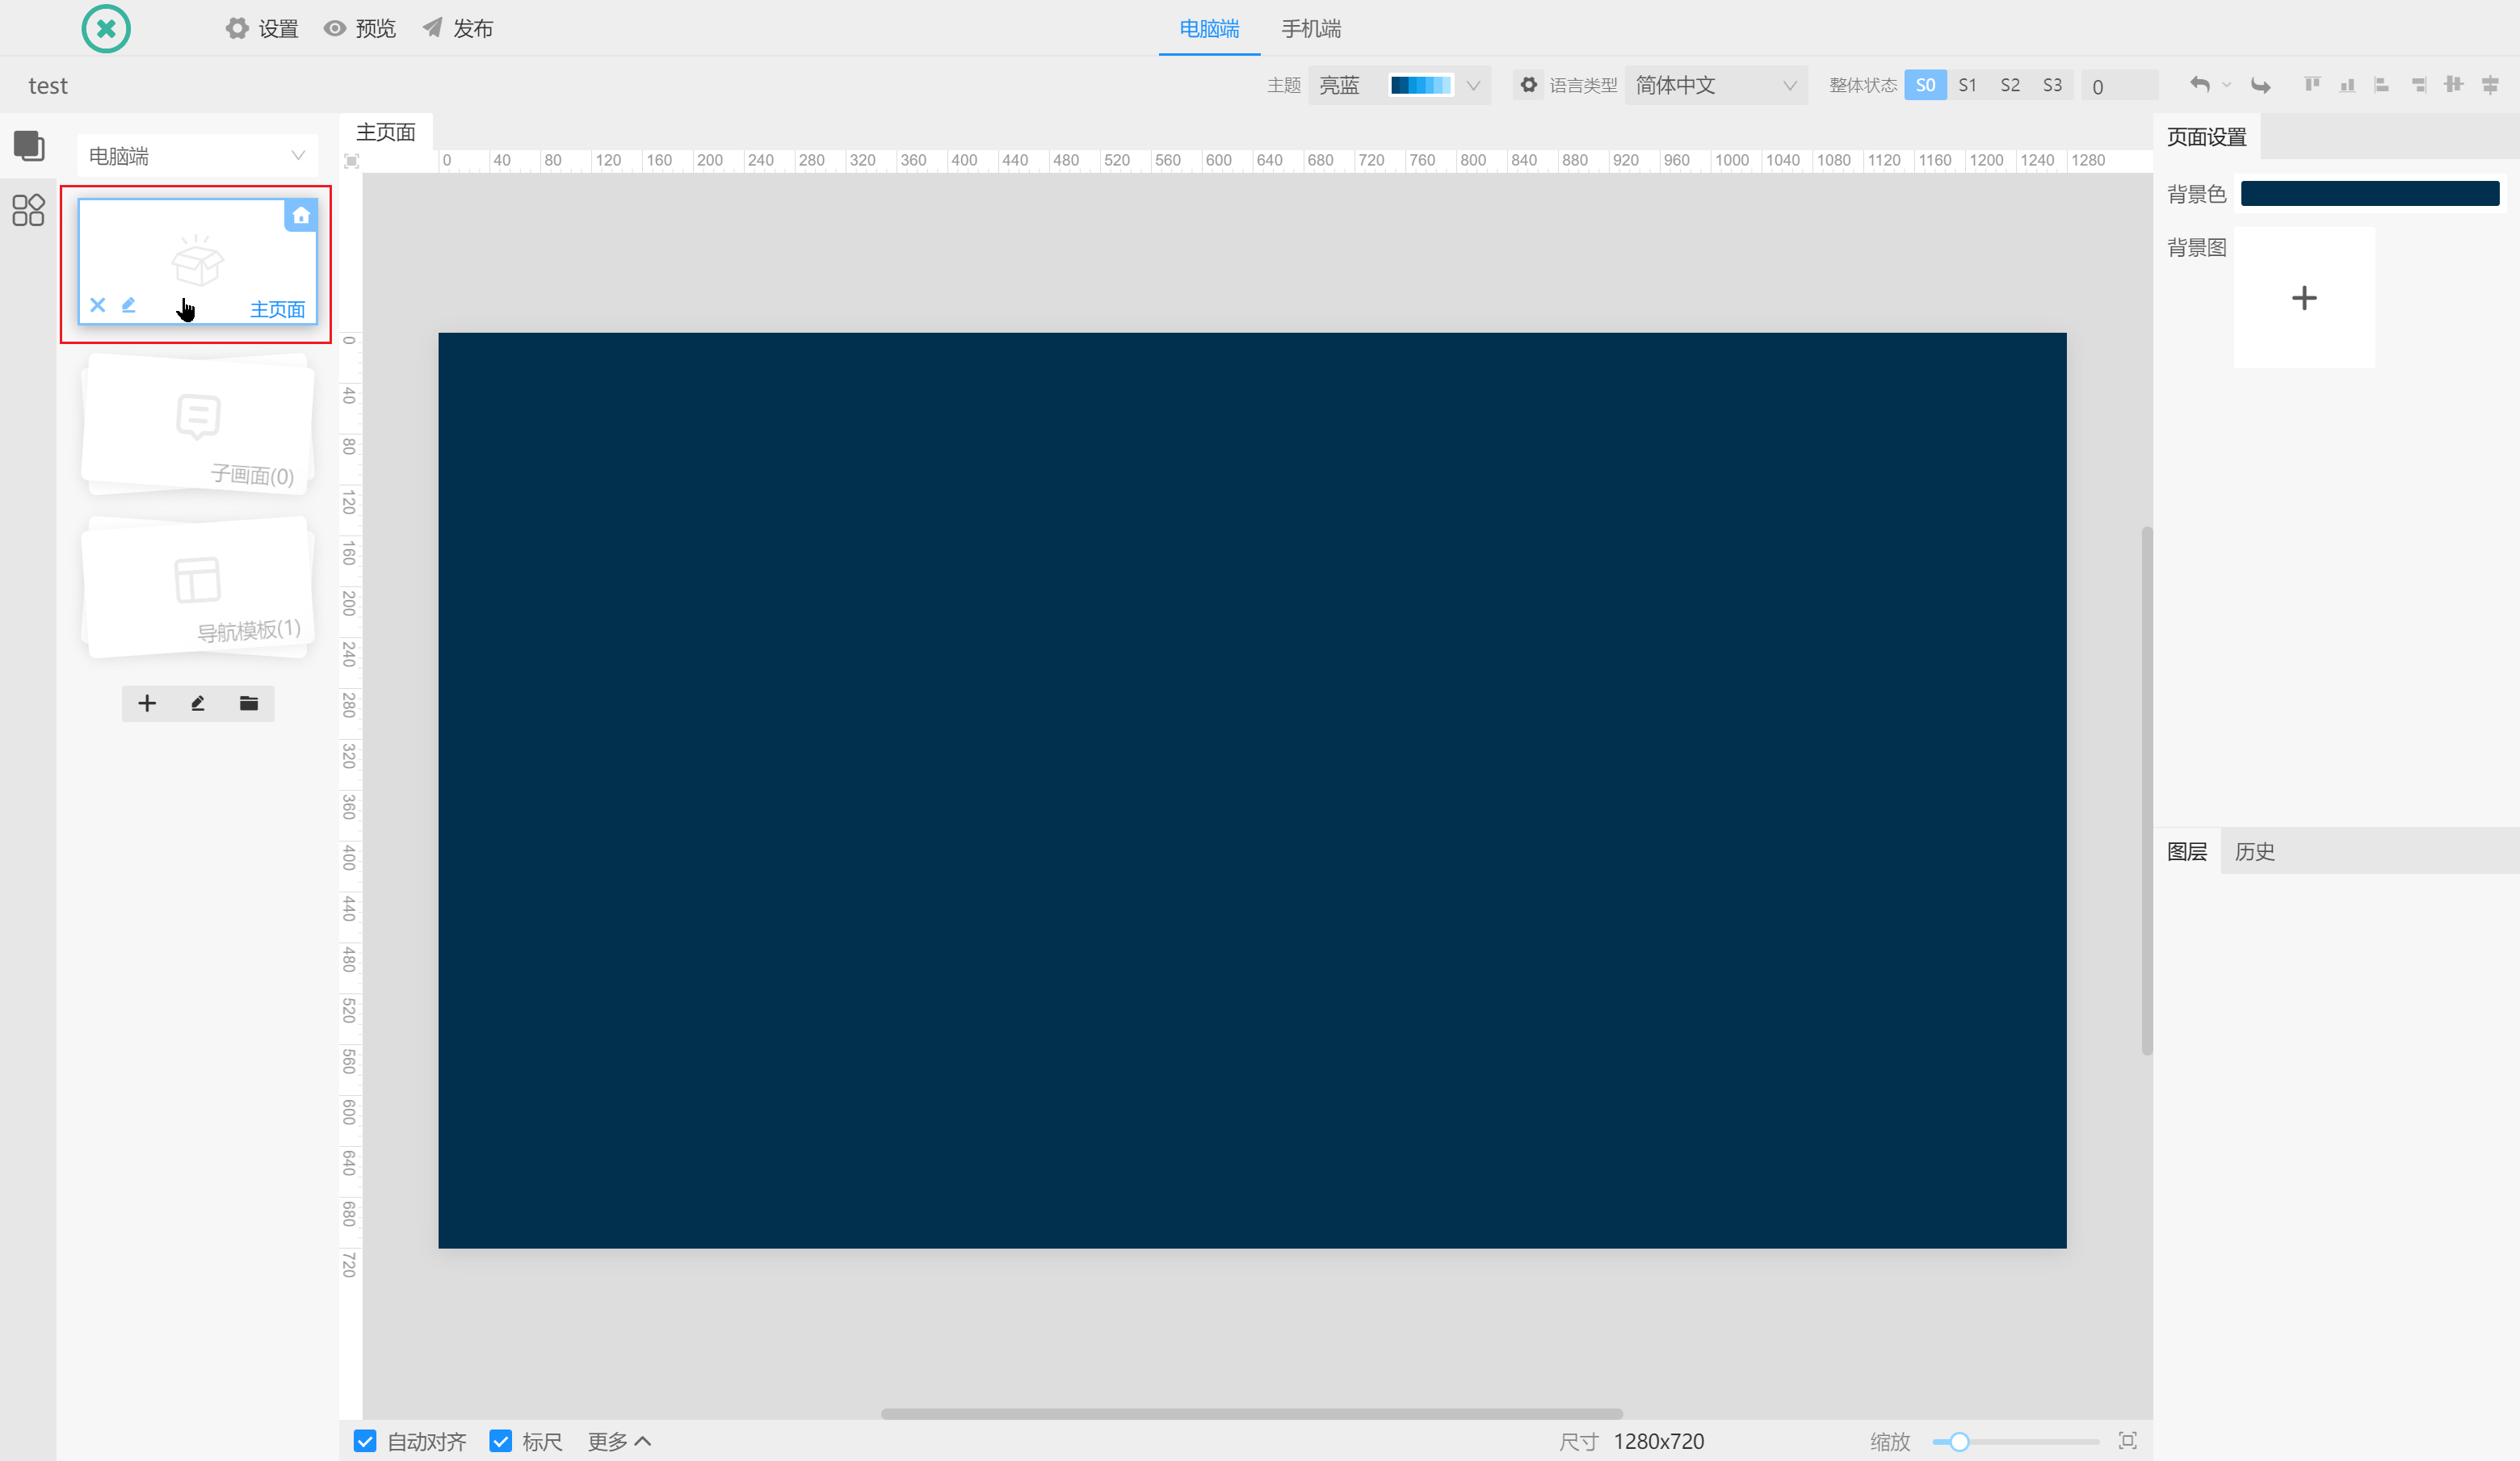Screen dimensions: 2520x1461
Task: Align selected elements to left
Action: pyautogui.click(x=2382, y=85)
